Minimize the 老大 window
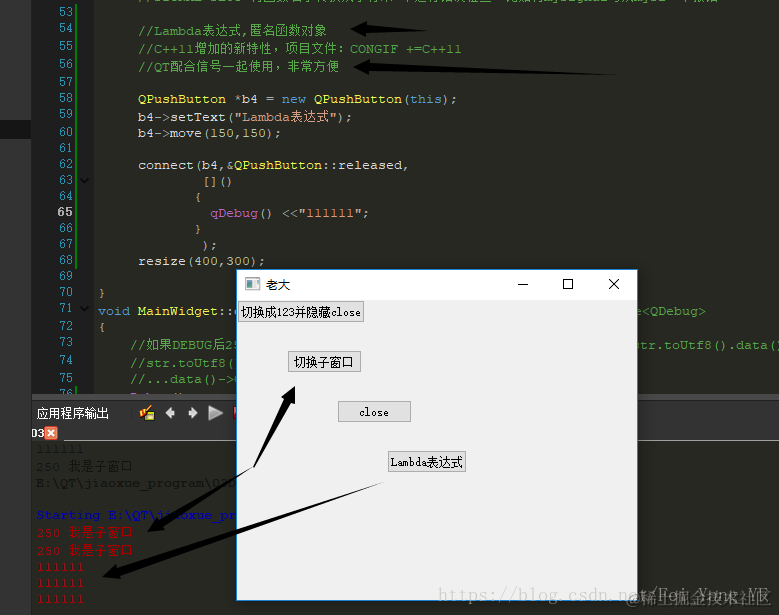 tap(523, 284)
